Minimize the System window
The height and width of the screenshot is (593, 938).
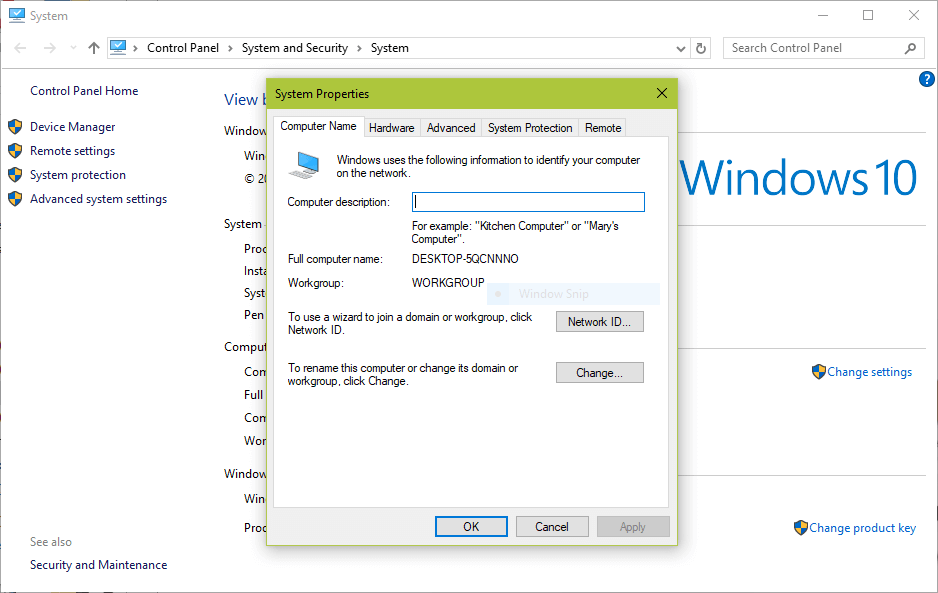pos(823,16)
